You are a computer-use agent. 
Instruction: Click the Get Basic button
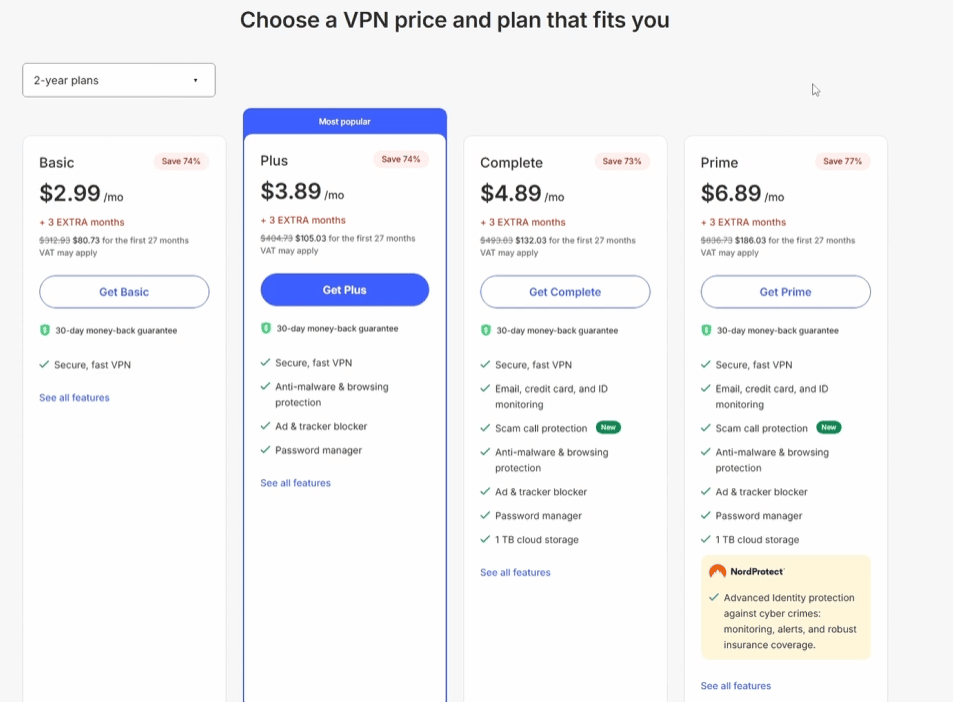pos(123,290)
